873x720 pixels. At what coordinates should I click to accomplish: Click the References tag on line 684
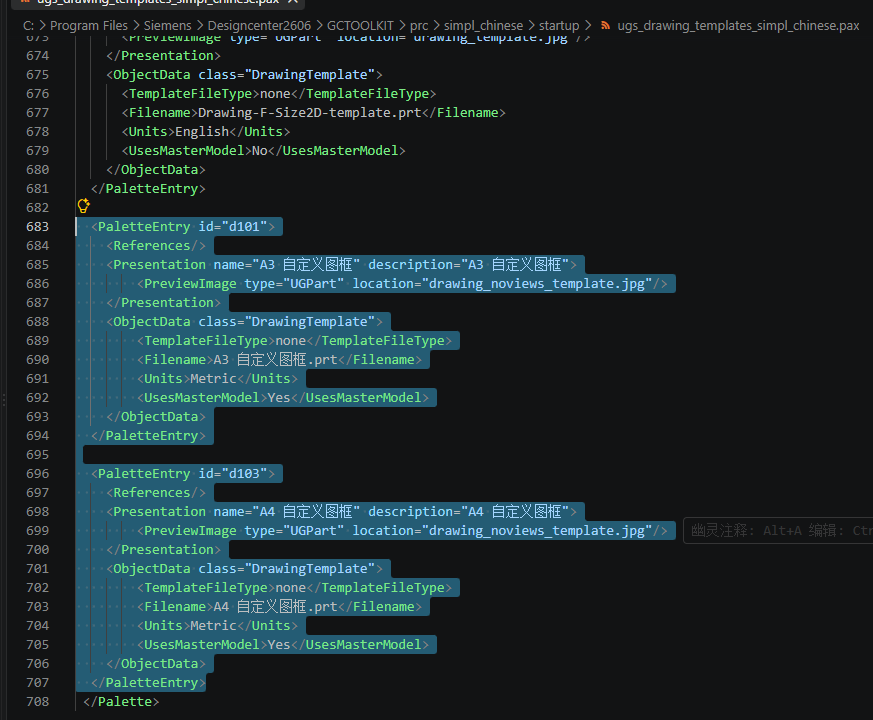(156, 246)
